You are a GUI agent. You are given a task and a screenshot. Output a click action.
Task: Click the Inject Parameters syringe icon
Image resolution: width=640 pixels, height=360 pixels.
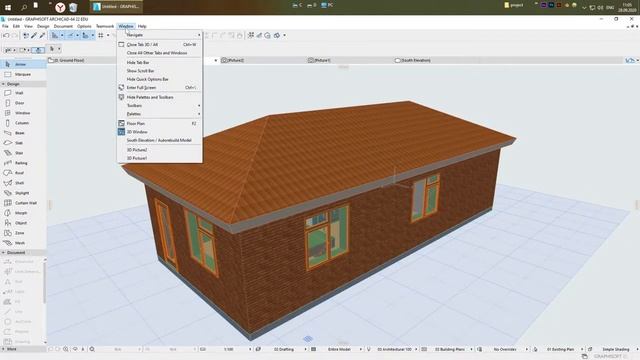[x=42, y=36]
